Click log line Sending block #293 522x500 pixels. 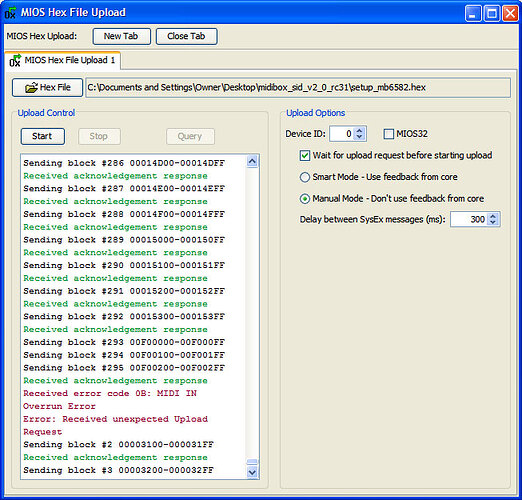[x=124, y=342]
